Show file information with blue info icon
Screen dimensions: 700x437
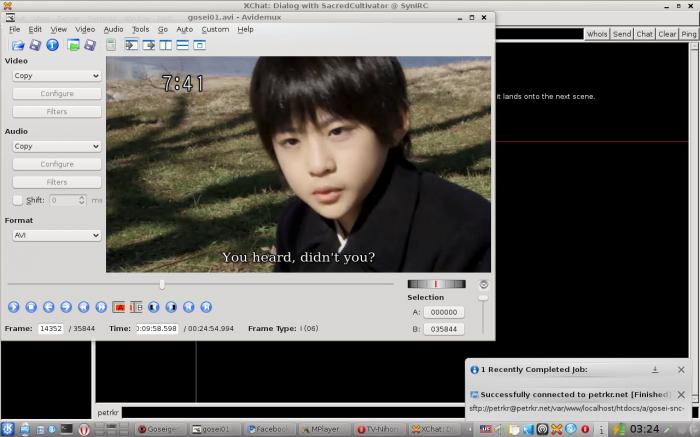[52, 45]
